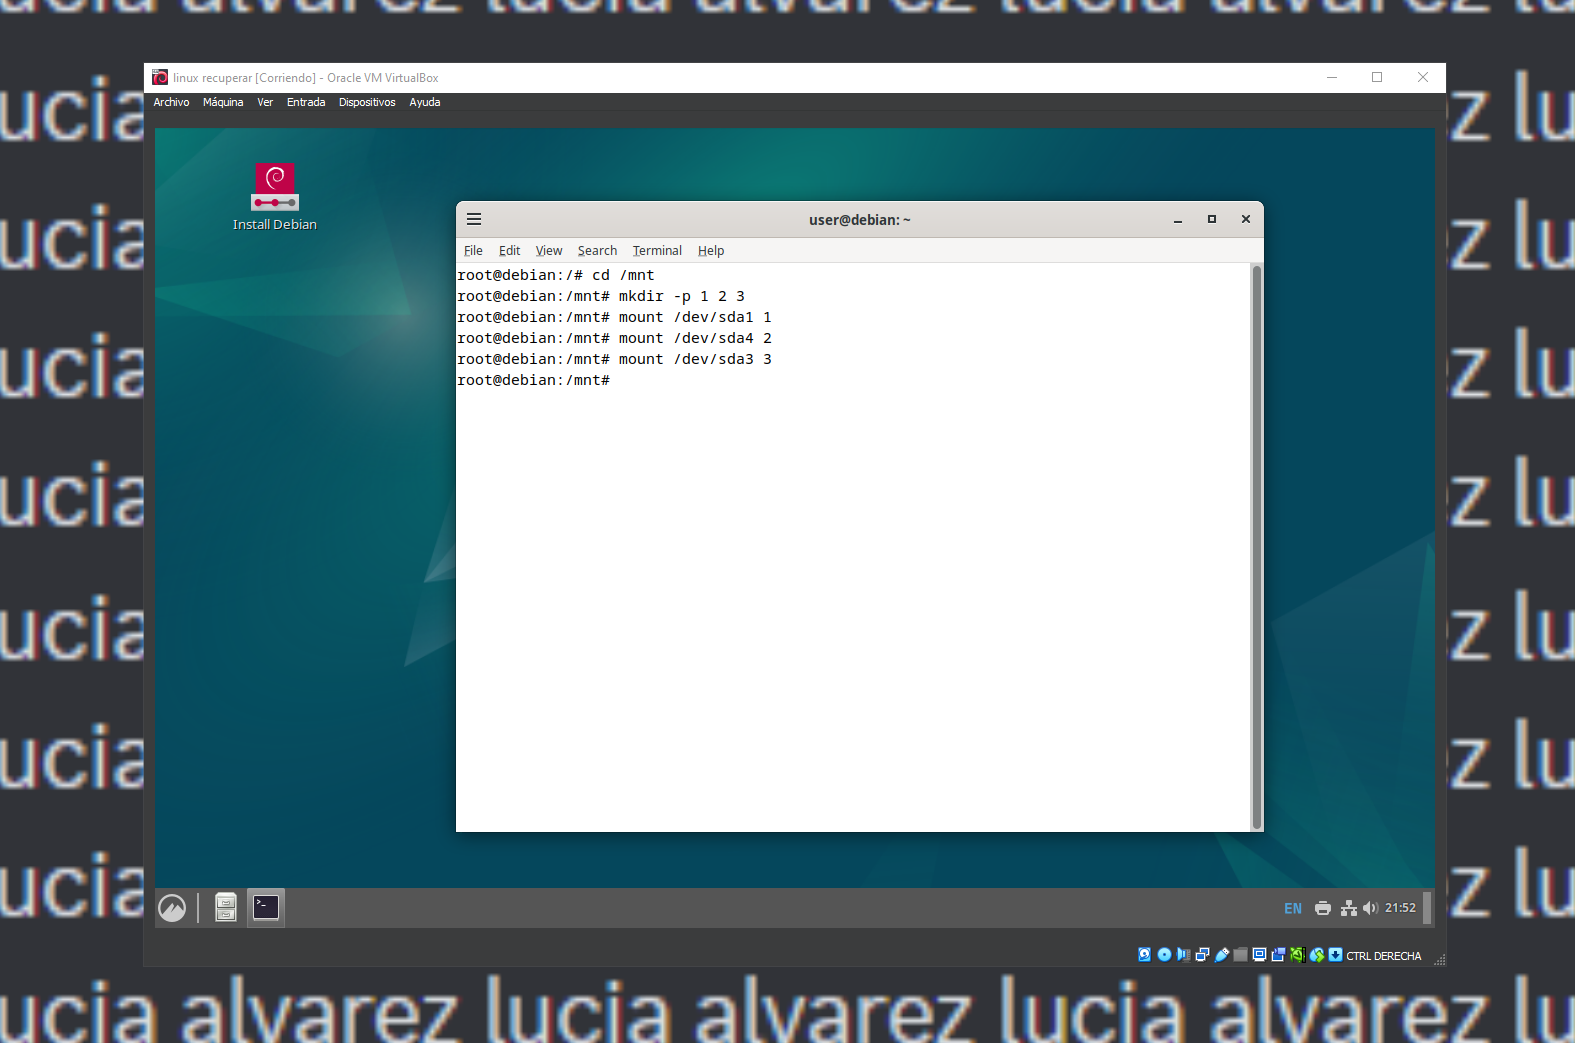Click the CTRL DERECHA host key label
This screenshot has height=1043, width=1575.
1384,956
